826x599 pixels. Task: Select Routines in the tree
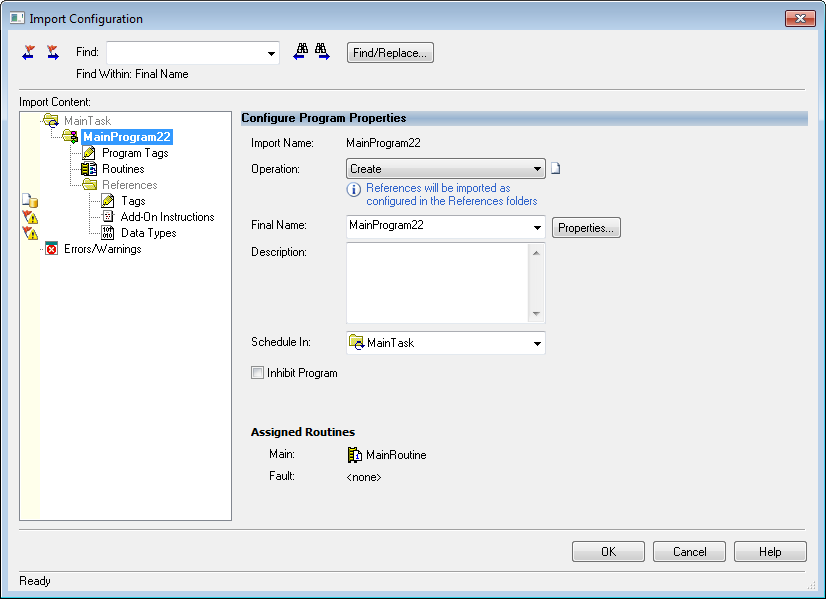tap(123, 169)
